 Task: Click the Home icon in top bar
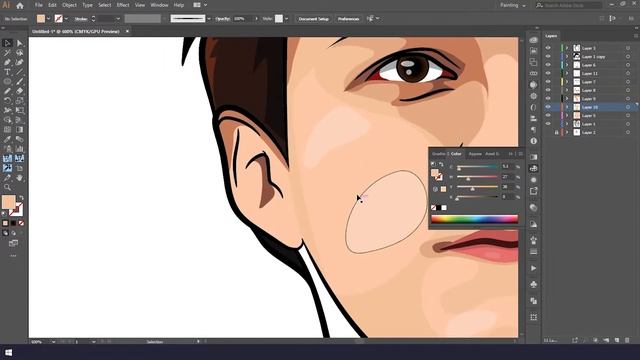click(x=20, y=5)
